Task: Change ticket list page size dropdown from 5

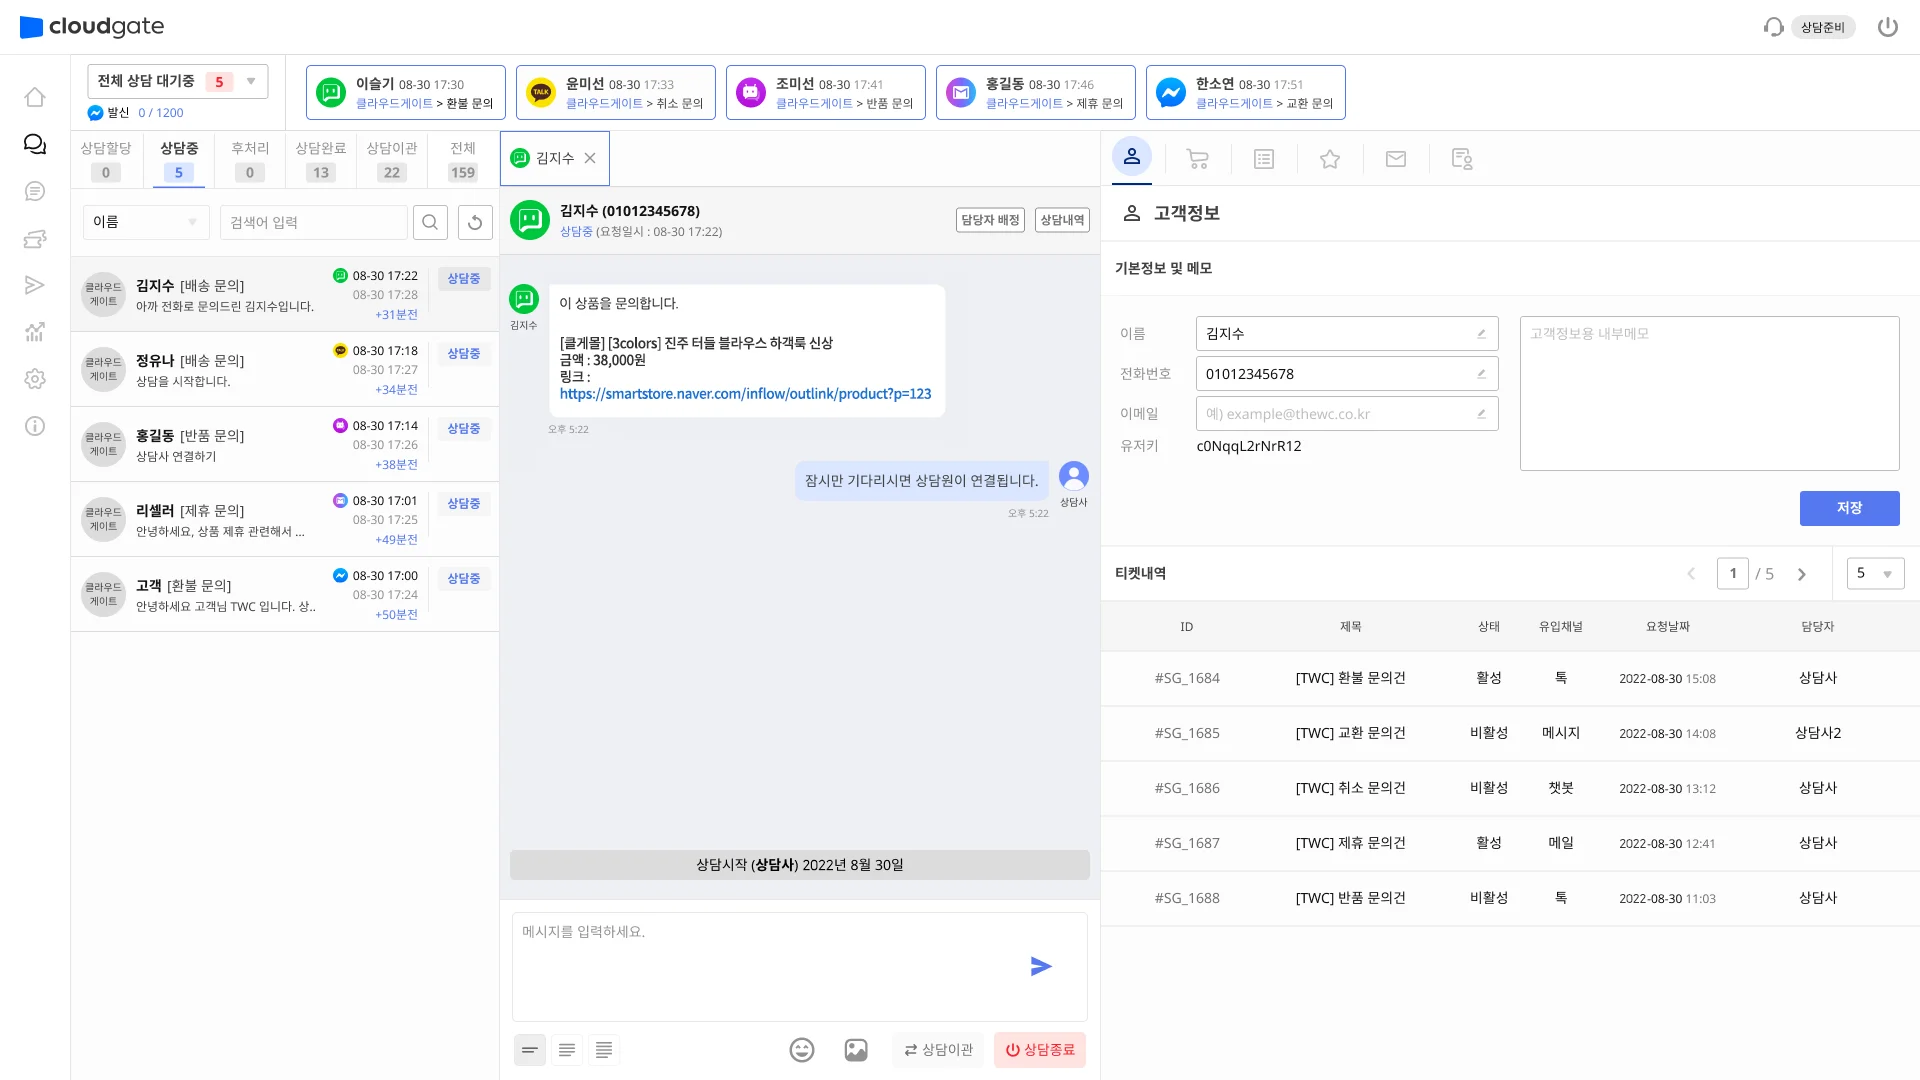Action: (x=1875, y=573)
